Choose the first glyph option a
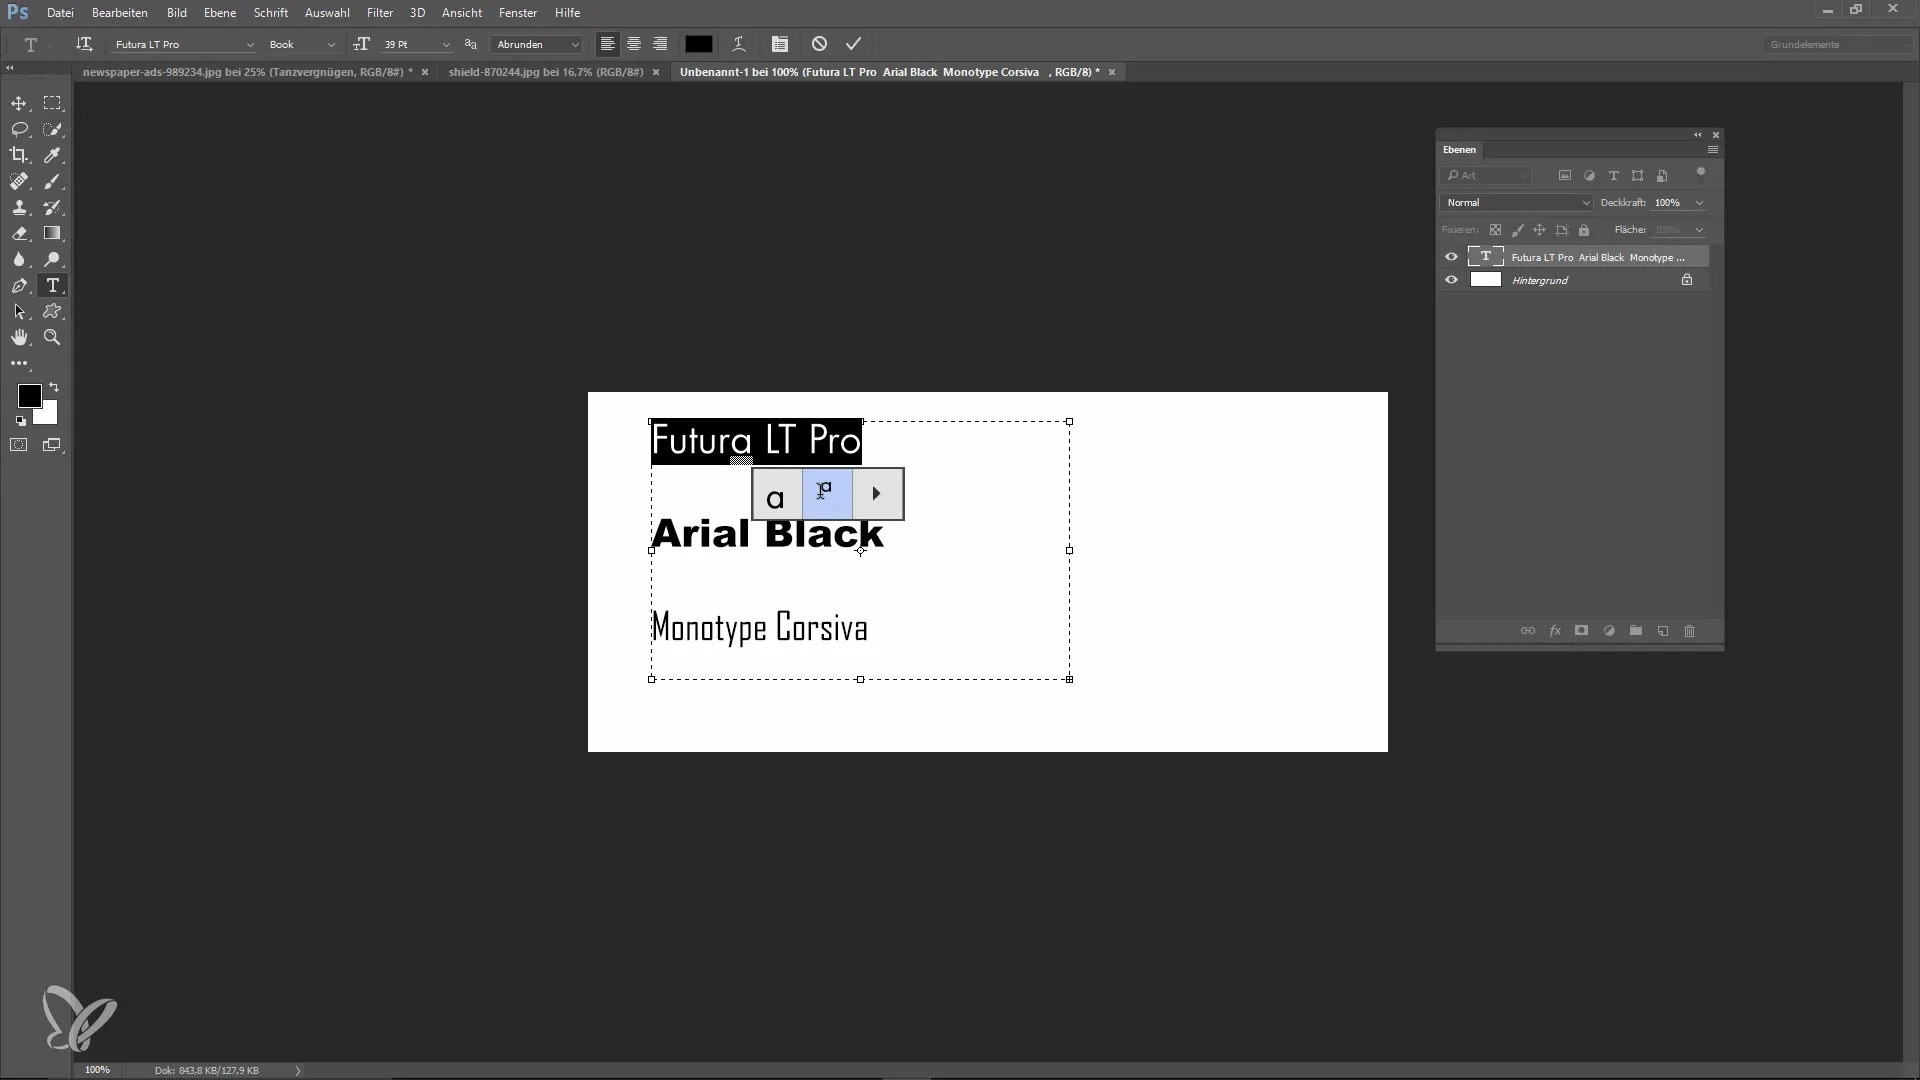This screenshot has height=1080, width=1920. [777, 493]
